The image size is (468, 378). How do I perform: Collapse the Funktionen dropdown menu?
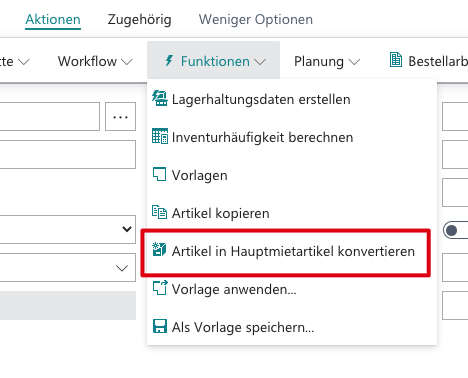[213, 60]
